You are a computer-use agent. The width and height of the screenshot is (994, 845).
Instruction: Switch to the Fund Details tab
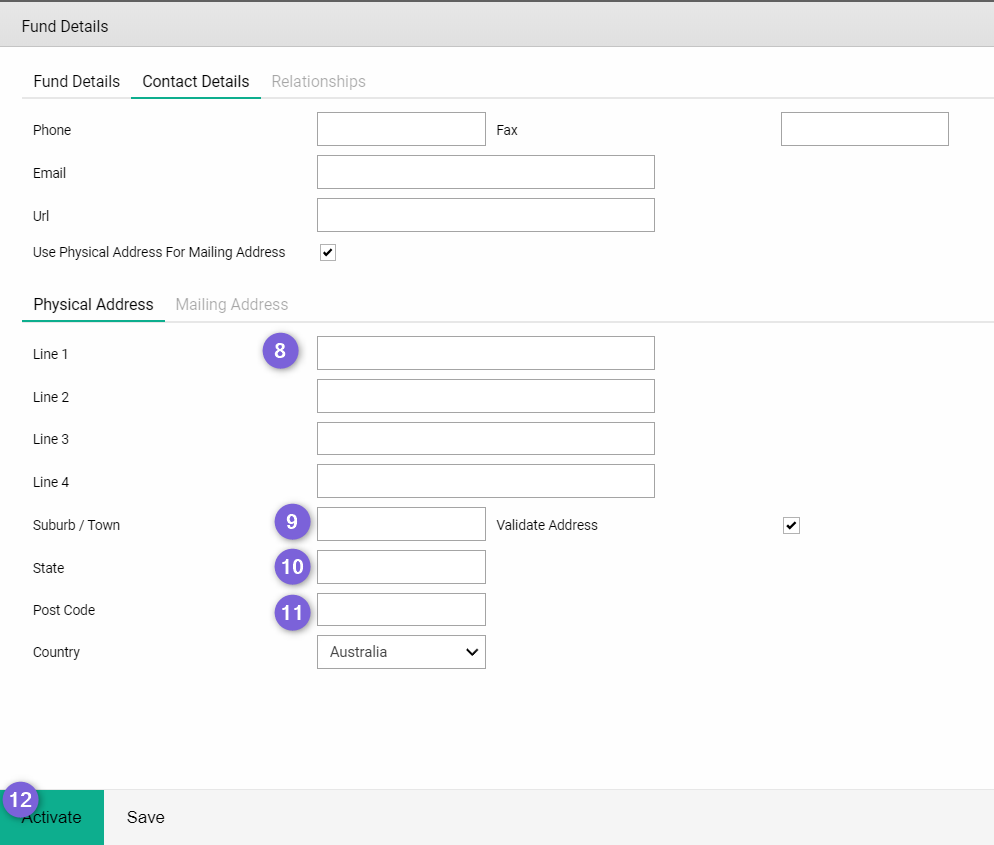coord(76,82)
